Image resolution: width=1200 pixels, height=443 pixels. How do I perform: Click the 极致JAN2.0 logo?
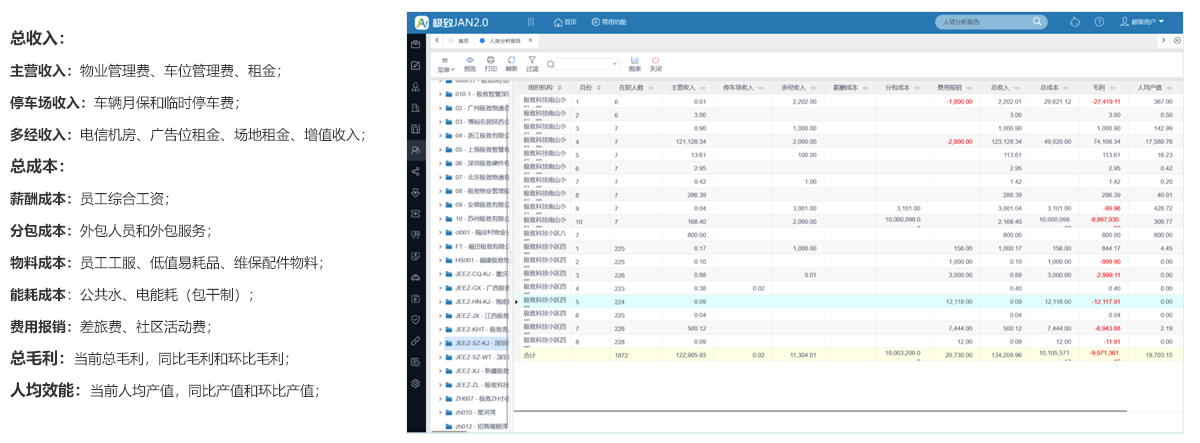tap(450, 21)
